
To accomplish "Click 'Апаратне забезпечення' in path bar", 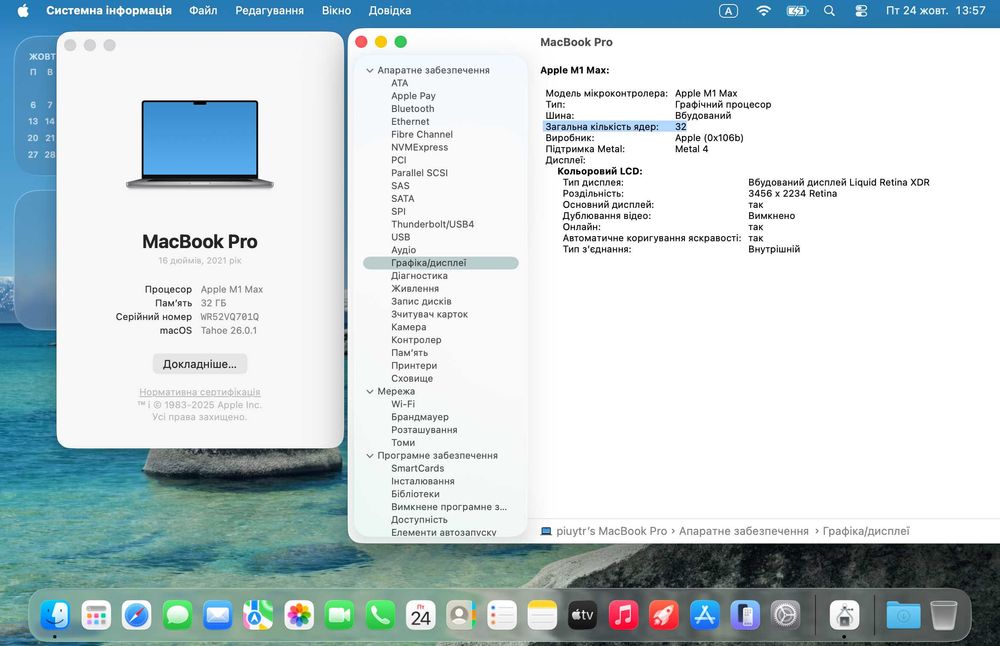I will pos(744,531).
